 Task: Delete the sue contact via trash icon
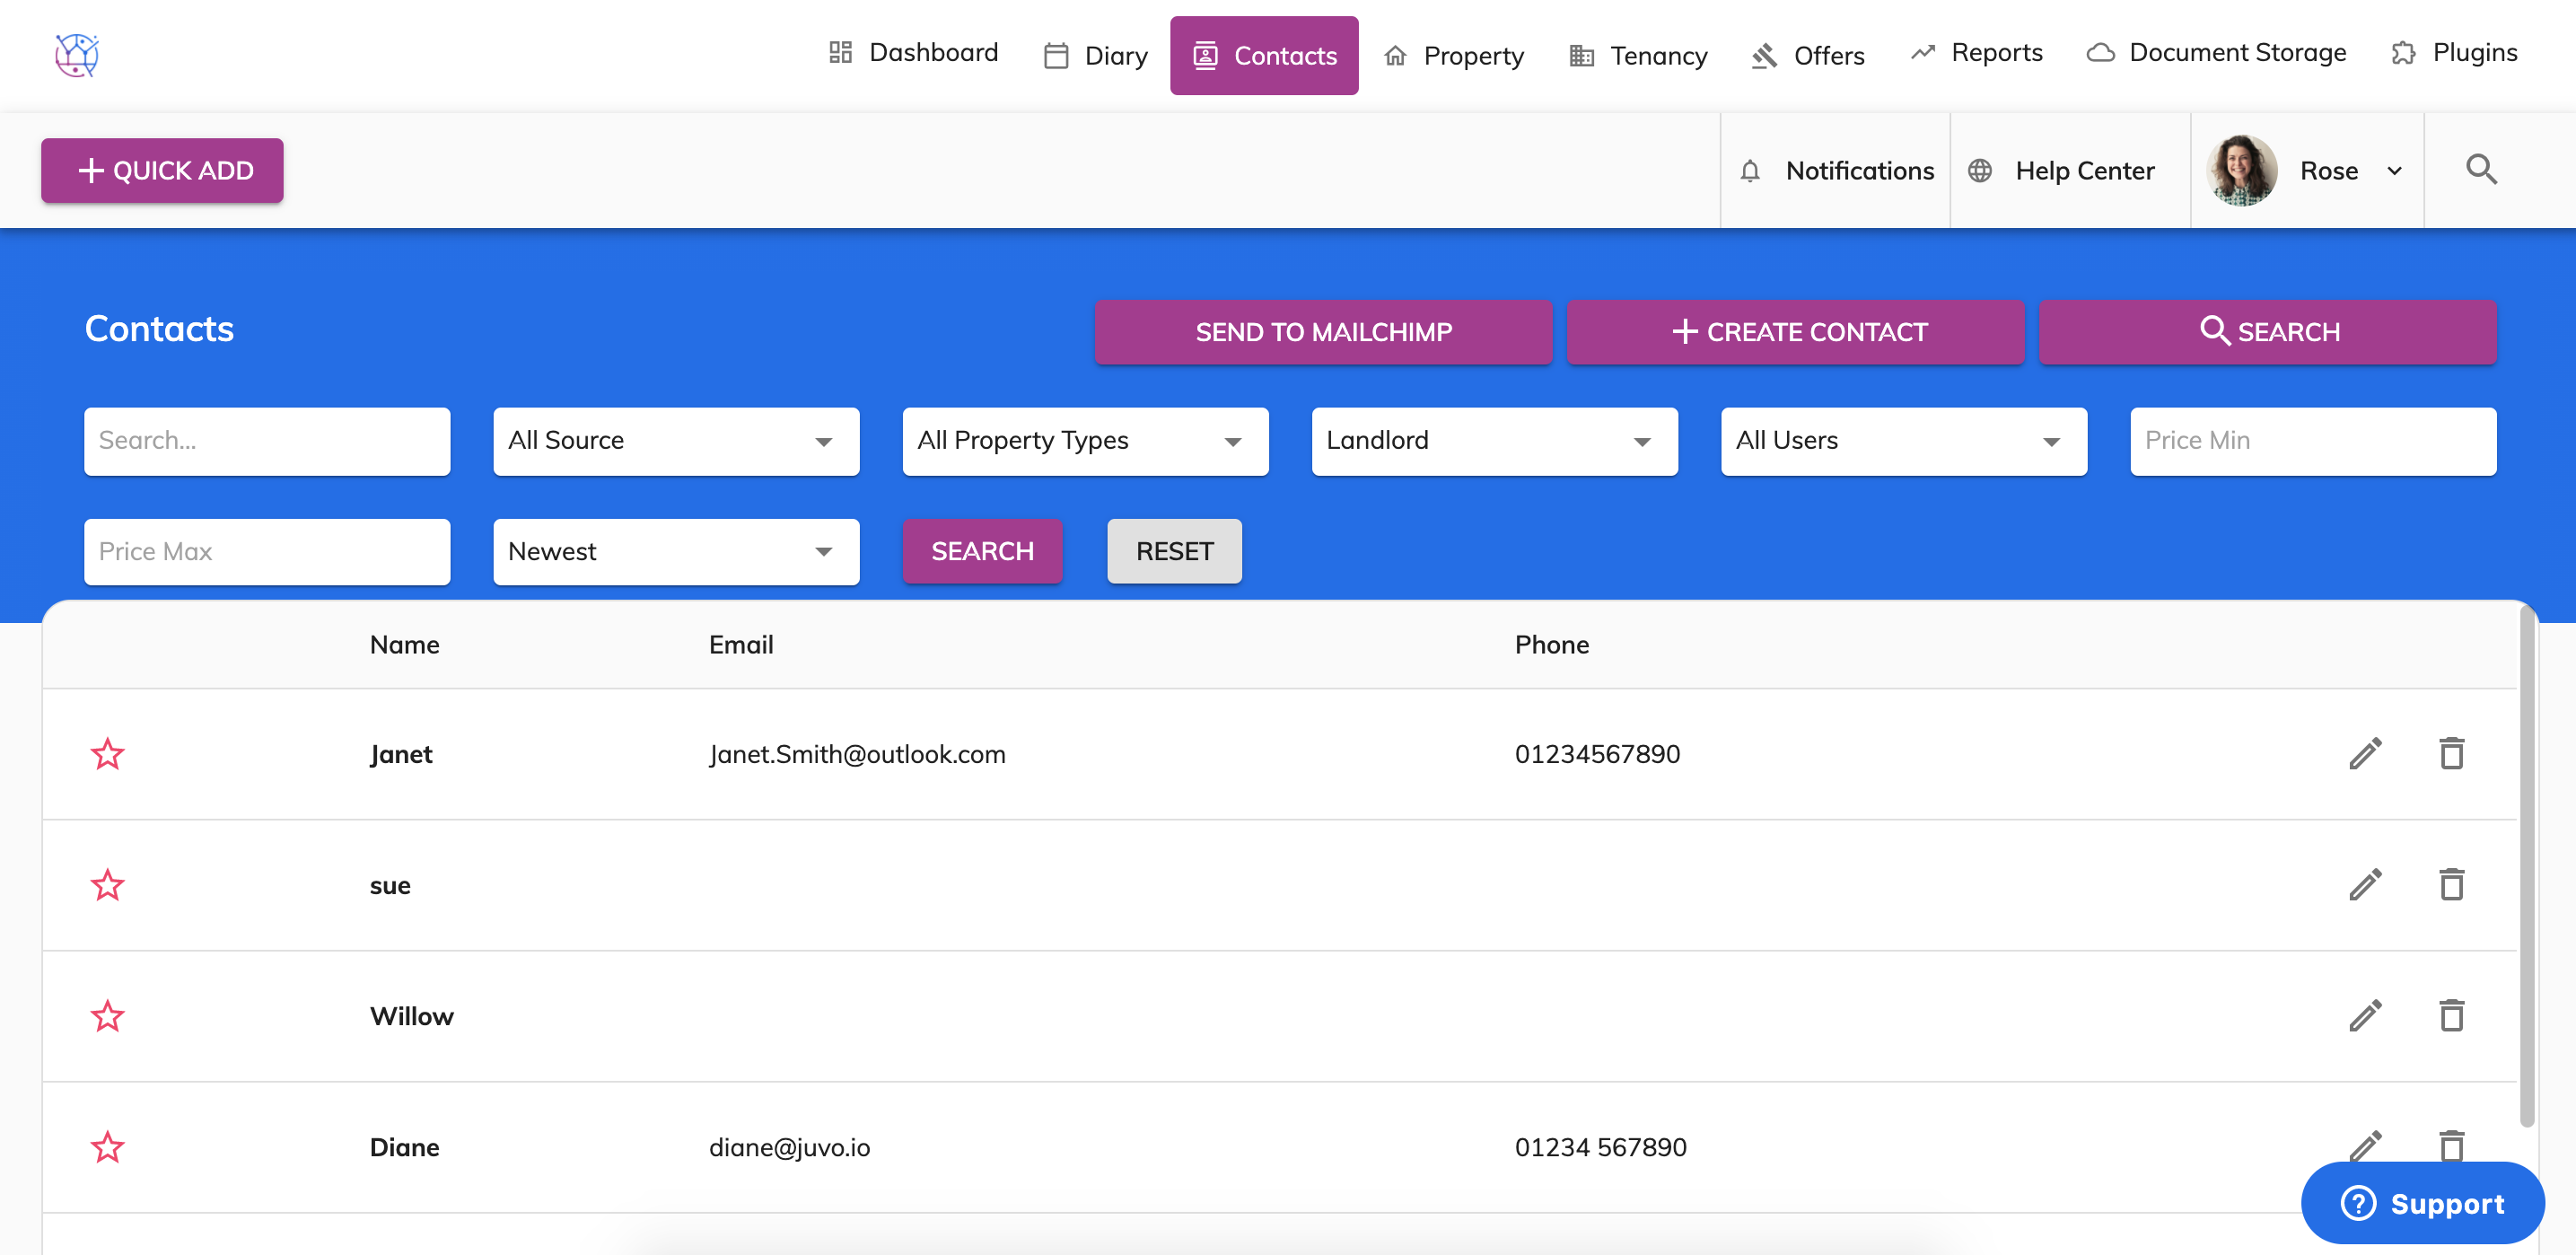pyautogui.click(x=2451, y=885)
